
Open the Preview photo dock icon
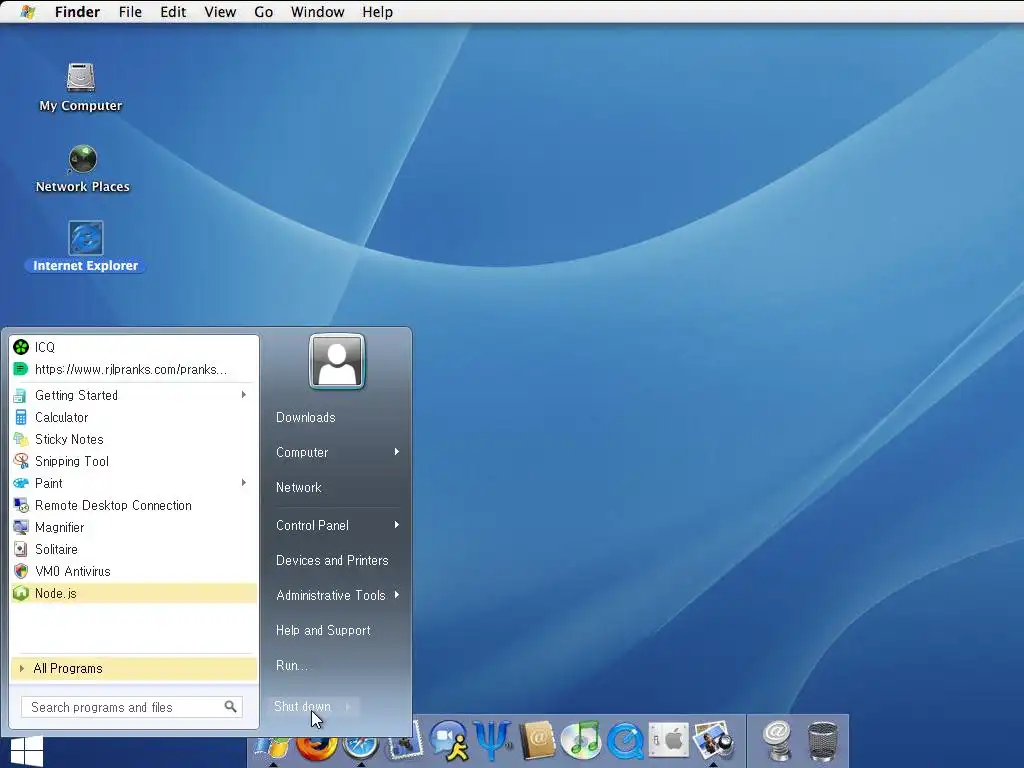(x=713, y=740)
